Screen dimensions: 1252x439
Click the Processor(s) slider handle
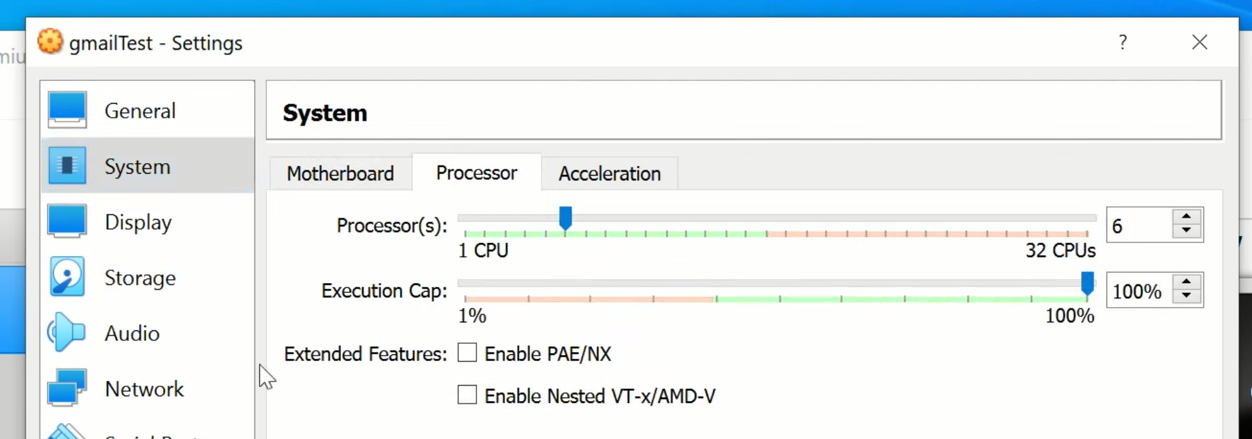click(565, 218)
